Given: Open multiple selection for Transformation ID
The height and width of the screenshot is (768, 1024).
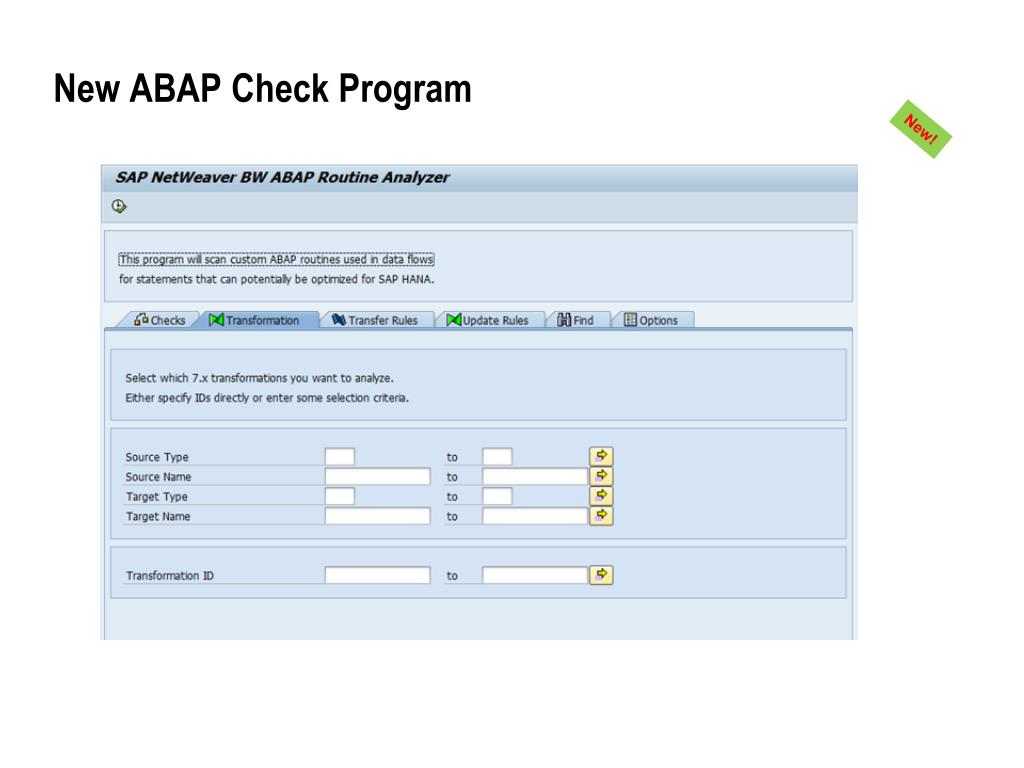Looking at the screenshot, I should (x=601, y=575).
